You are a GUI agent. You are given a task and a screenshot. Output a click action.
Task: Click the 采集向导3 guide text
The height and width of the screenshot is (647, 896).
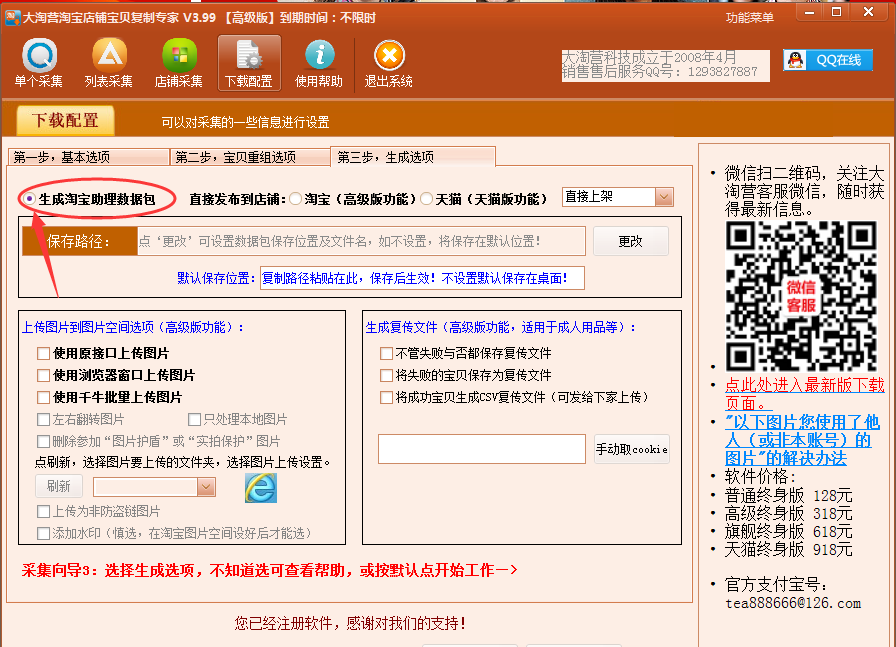270,570
